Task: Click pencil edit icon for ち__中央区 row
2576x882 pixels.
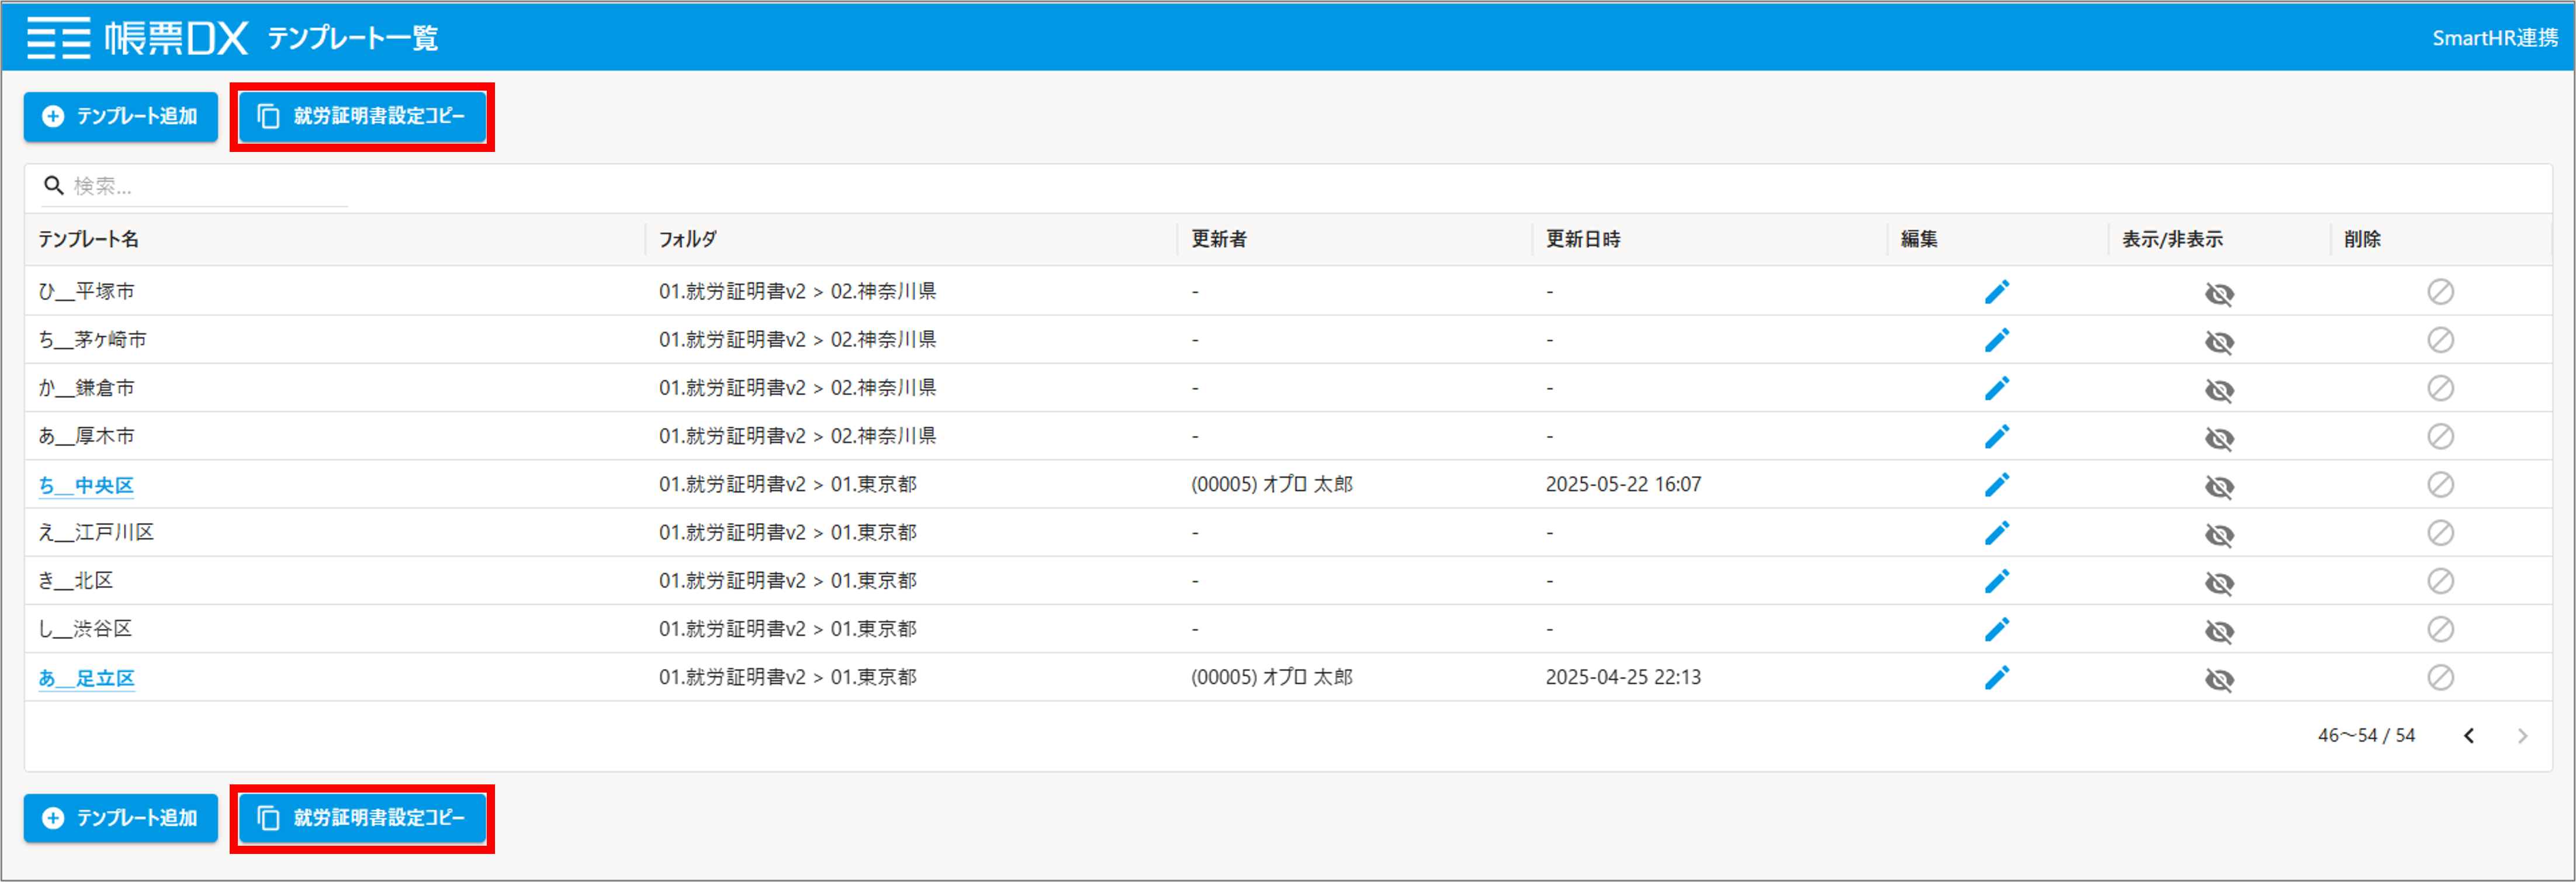Action: (x=1996, y=485)
